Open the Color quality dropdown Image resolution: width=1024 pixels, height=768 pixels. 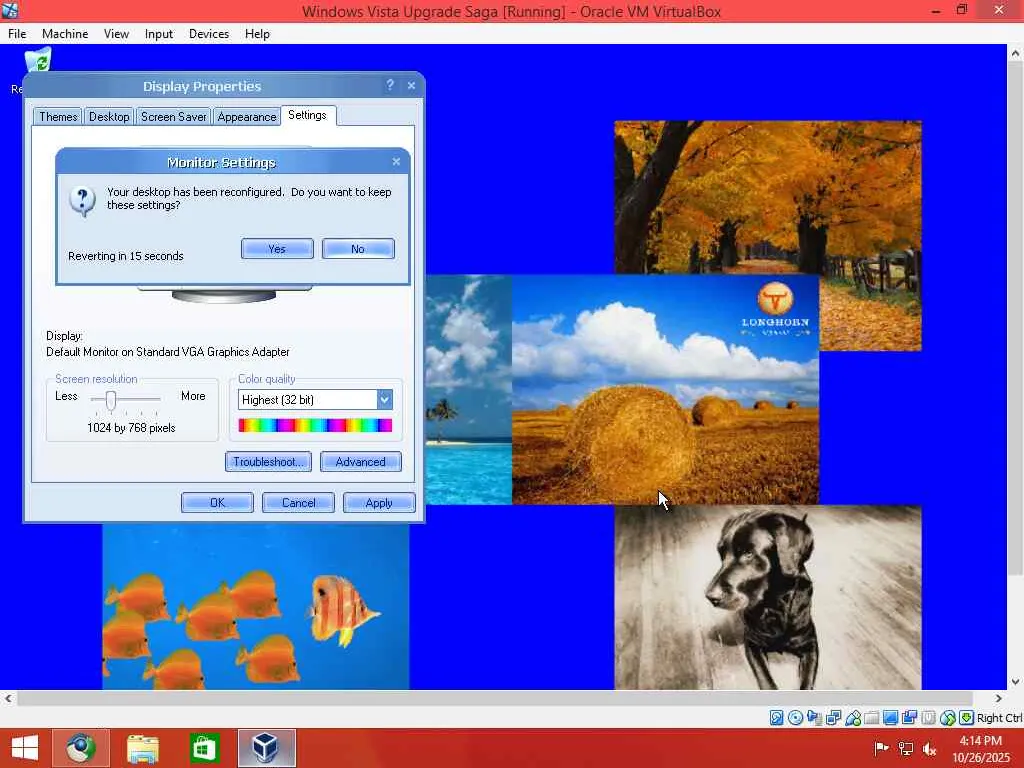(x=315, y=400)
